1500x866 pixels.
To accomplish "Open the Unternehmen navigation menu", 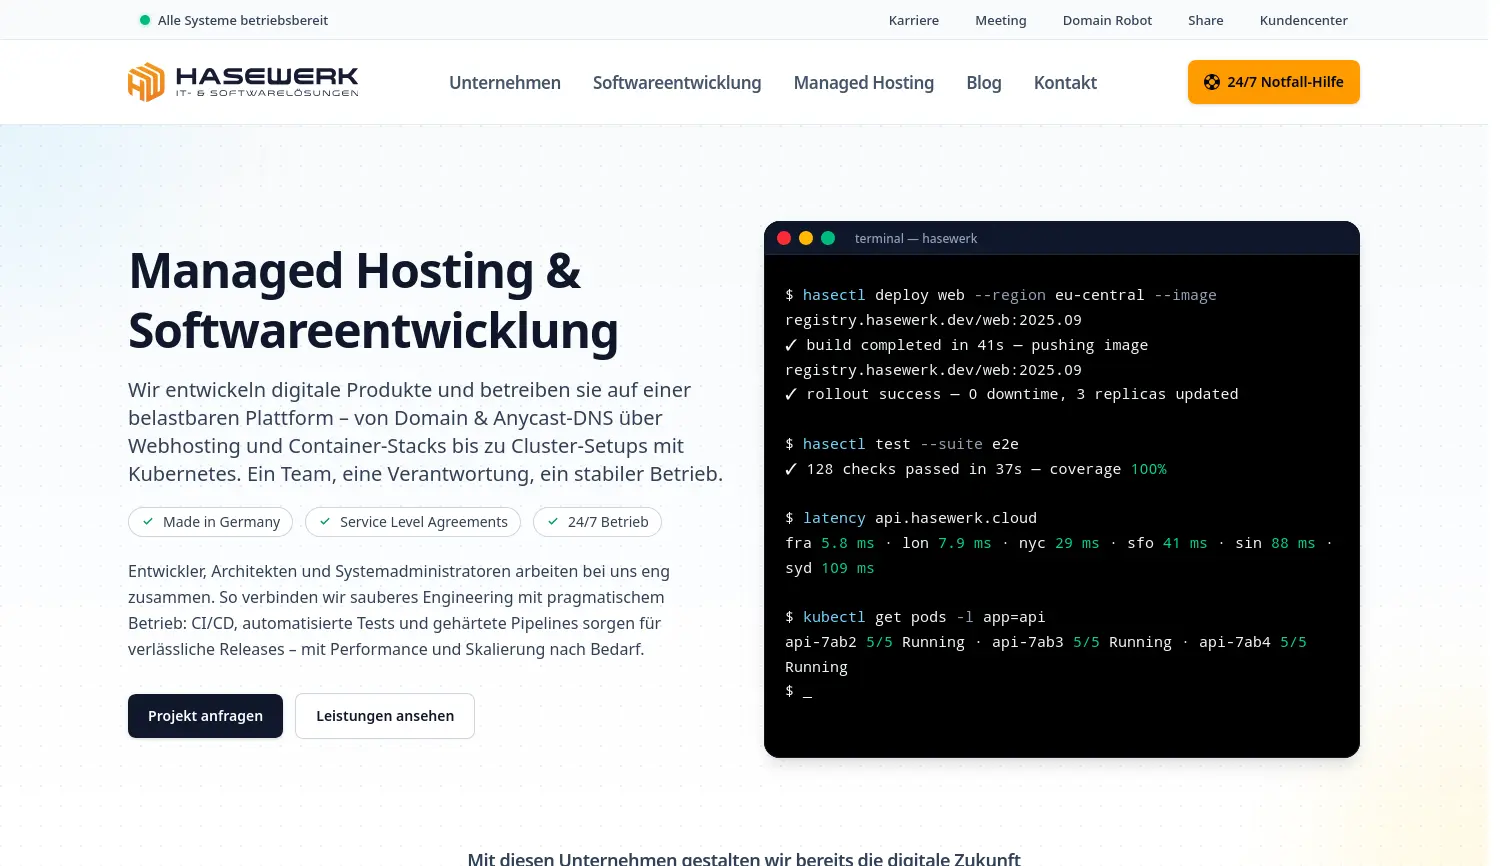I will (505, 82).
